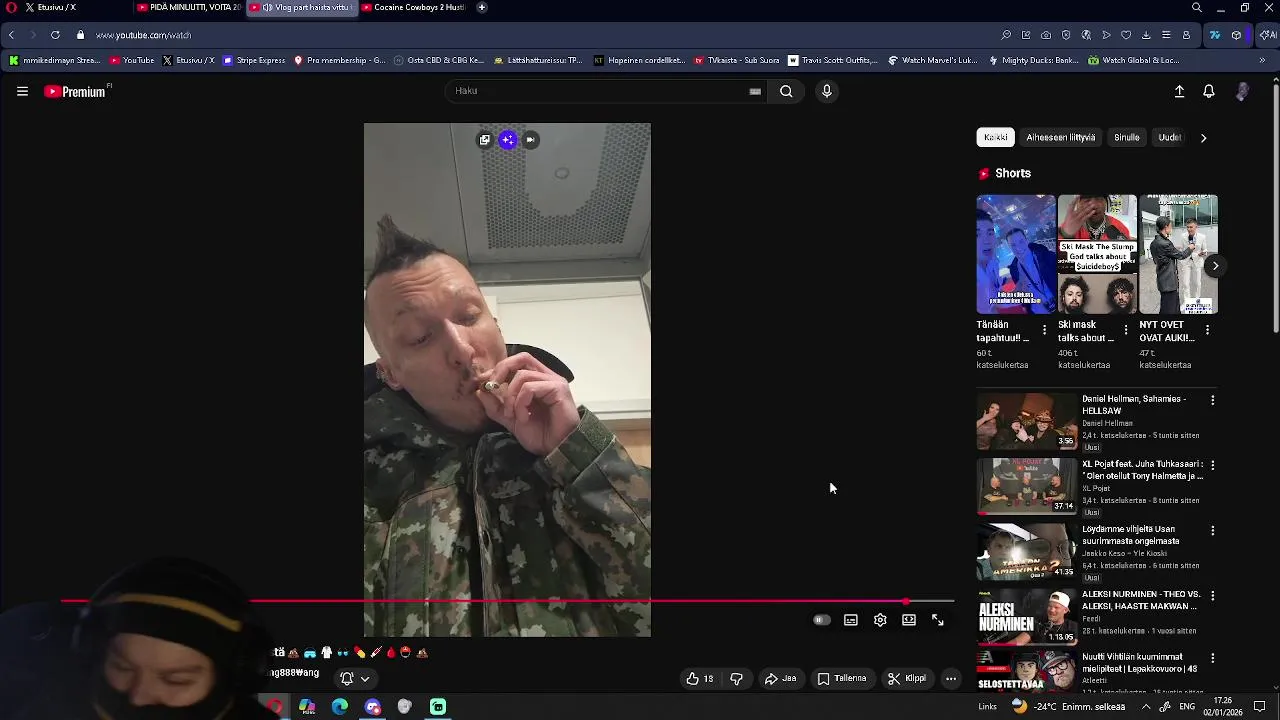Open the YouTube guide hamburger menu
Image resolution: width=1280 pixels, height=720 pixels.
(x=22, y=91)
